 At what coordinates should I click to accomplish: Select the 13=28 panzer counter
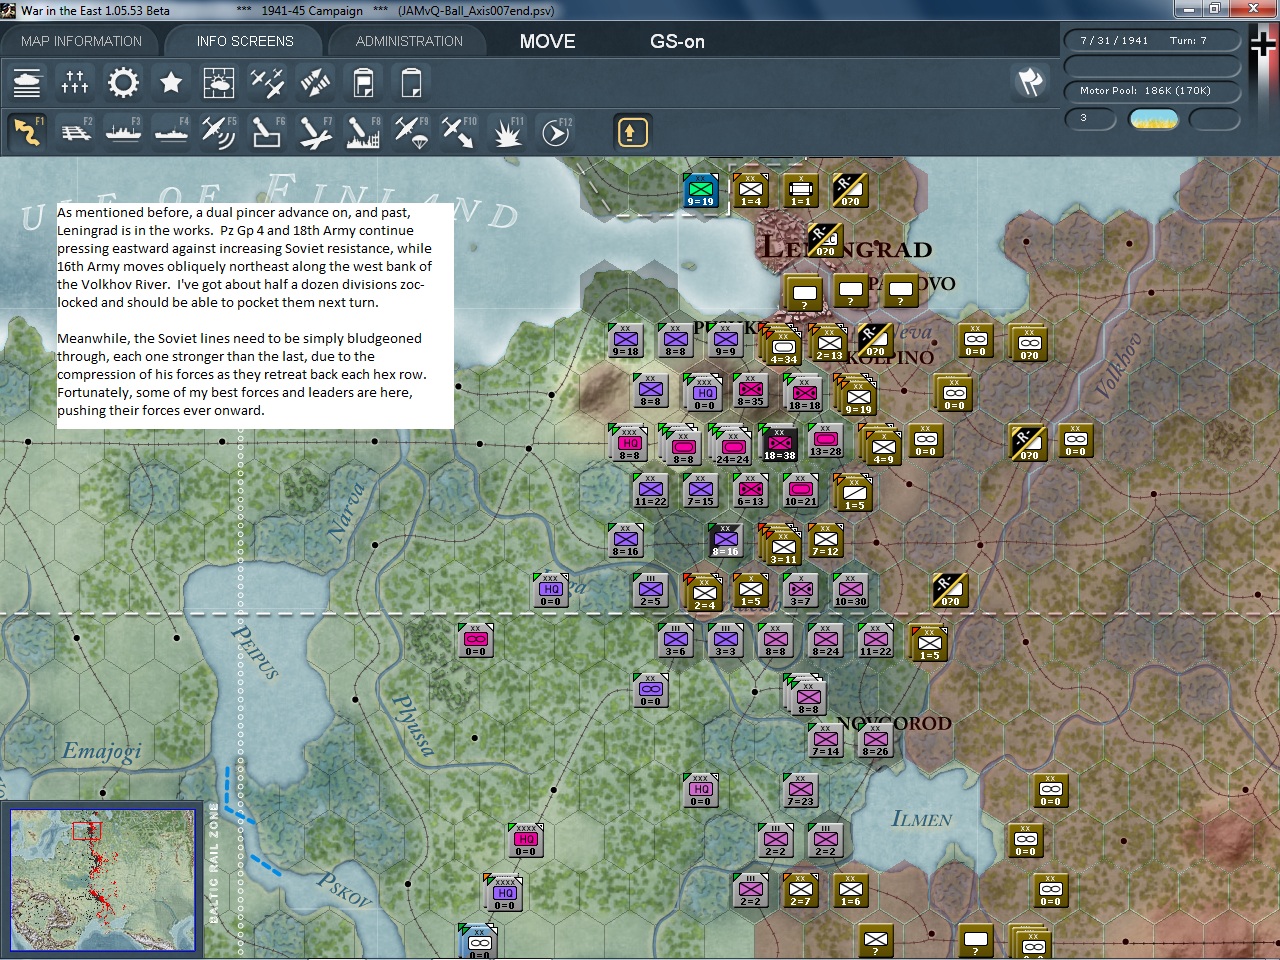pos(825,440)
